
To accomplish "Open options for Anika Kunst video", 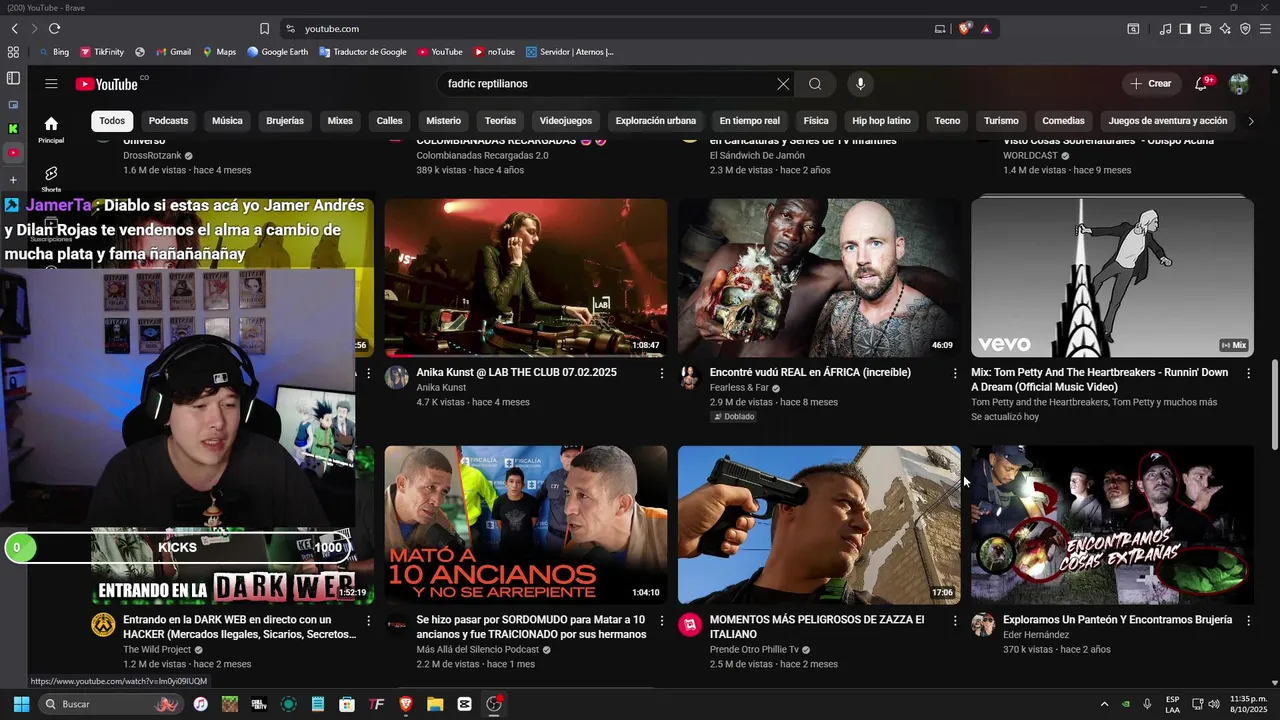I will (661, 373).
